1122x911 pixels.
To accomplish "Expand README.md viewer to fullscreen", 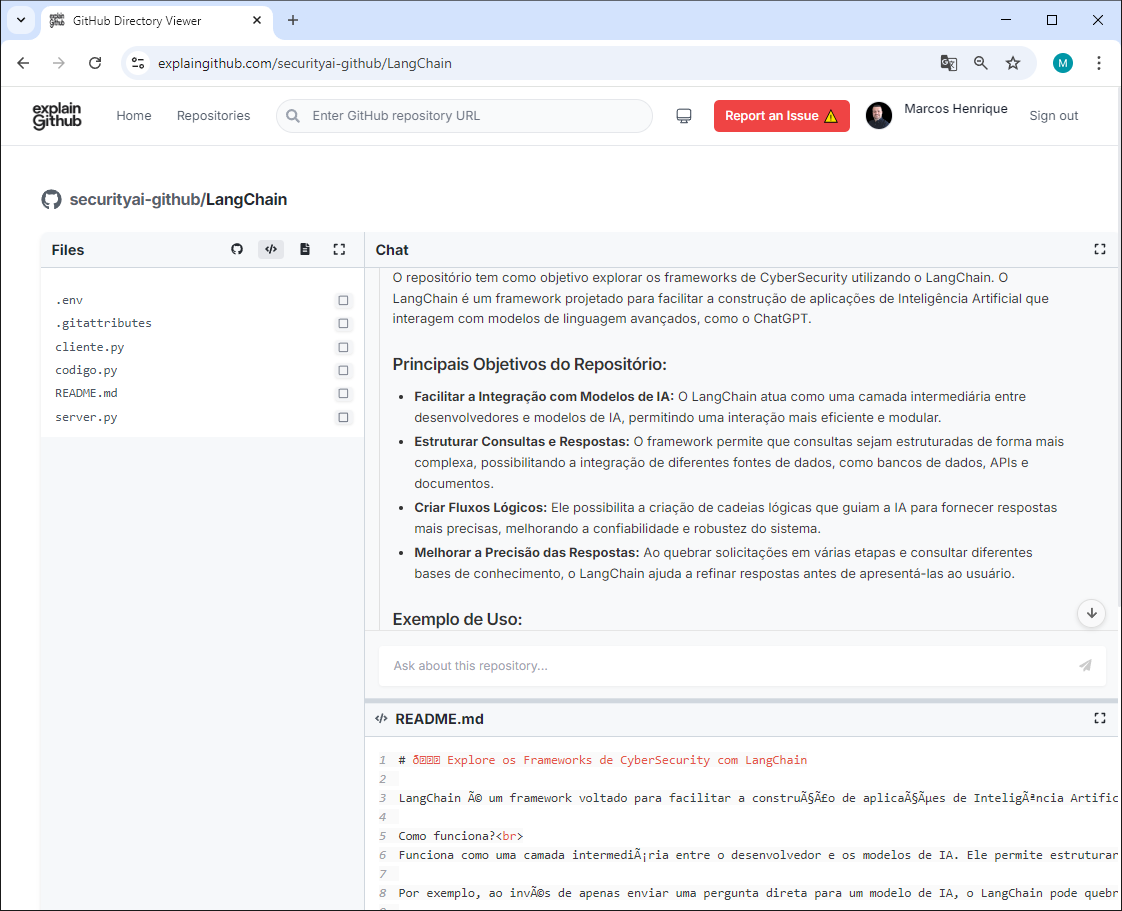I will click(1100, 718).
